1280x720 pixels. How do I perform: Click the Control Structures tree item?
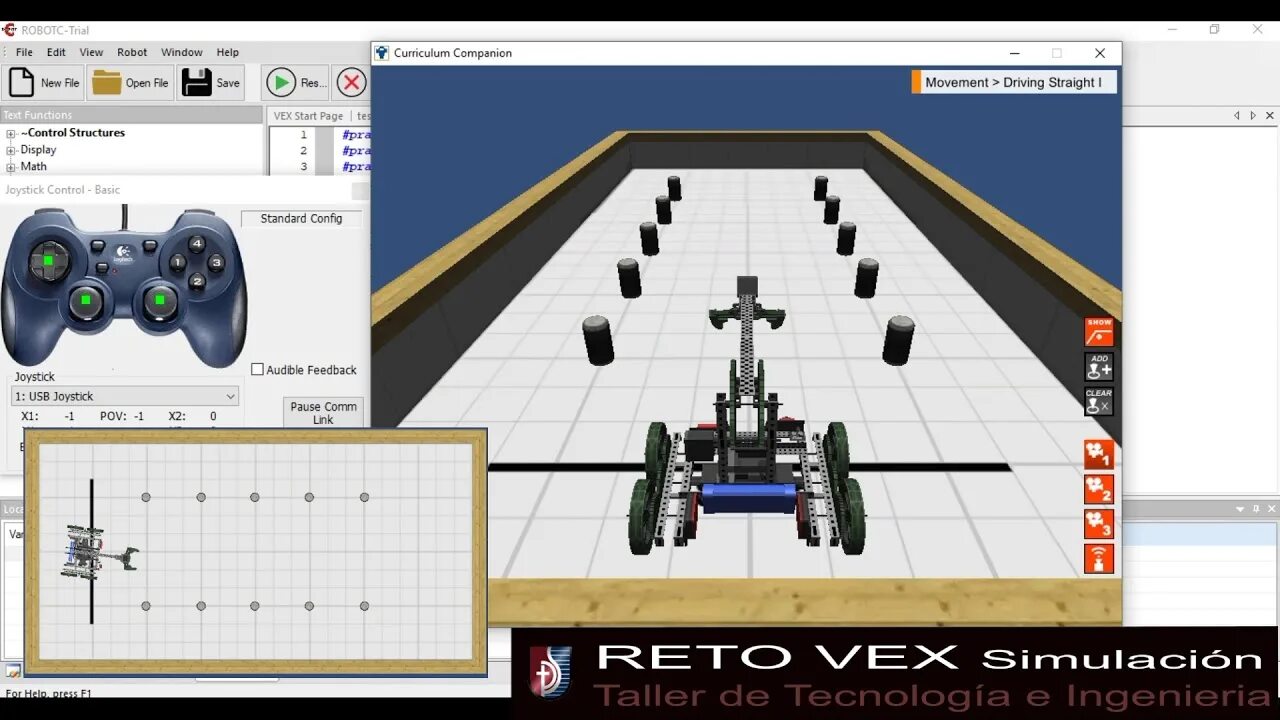73,133
